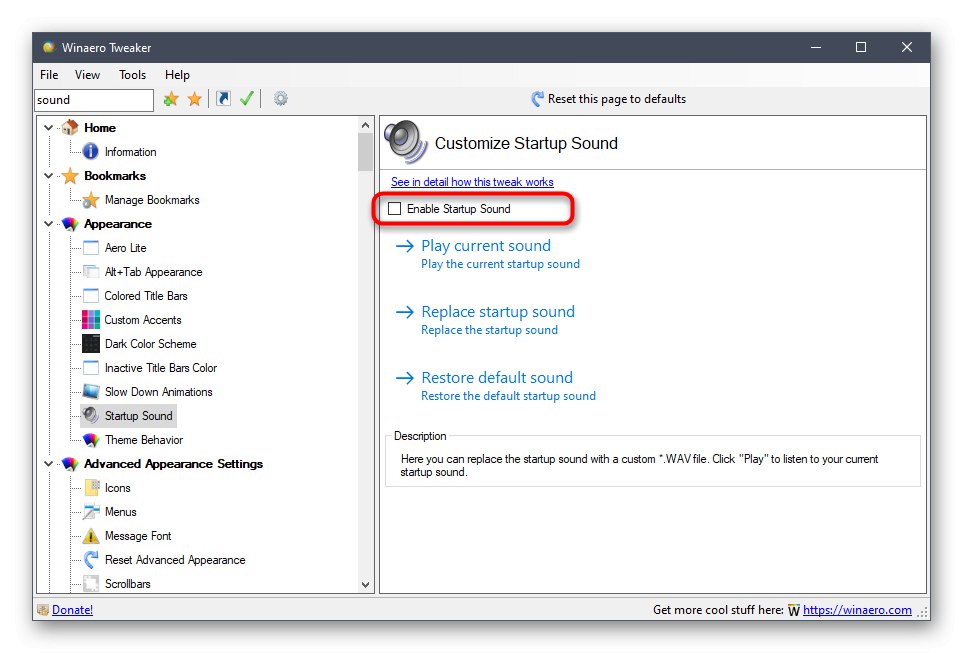Click the Scrollbars icon in tree
The image size is (963, 653).
91,584
